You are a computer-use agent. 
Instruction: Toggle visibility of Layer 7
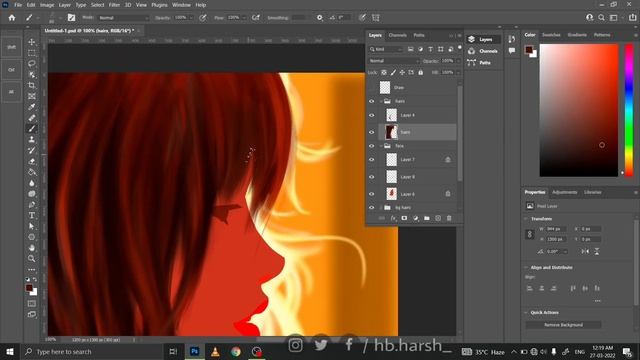pos(371,160)
